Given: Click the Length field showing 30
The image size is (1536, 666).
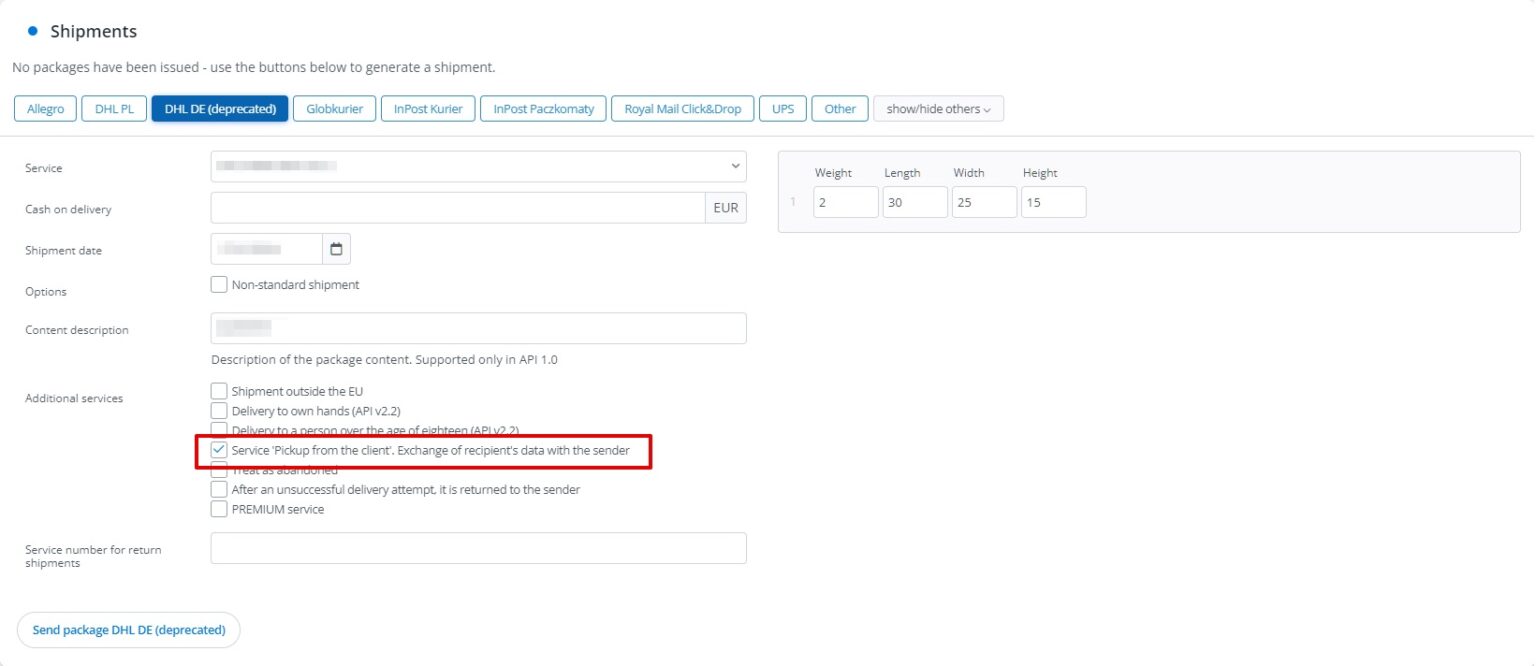Looking at the screenshot, I should (915, 202).
